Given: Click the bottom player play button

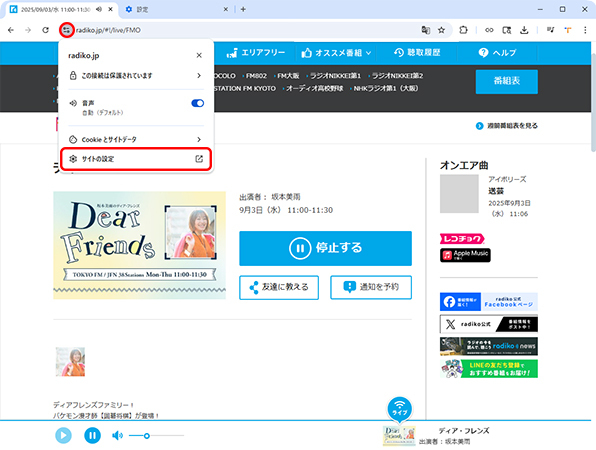Looking at the screenshot, I should [63, 436].
